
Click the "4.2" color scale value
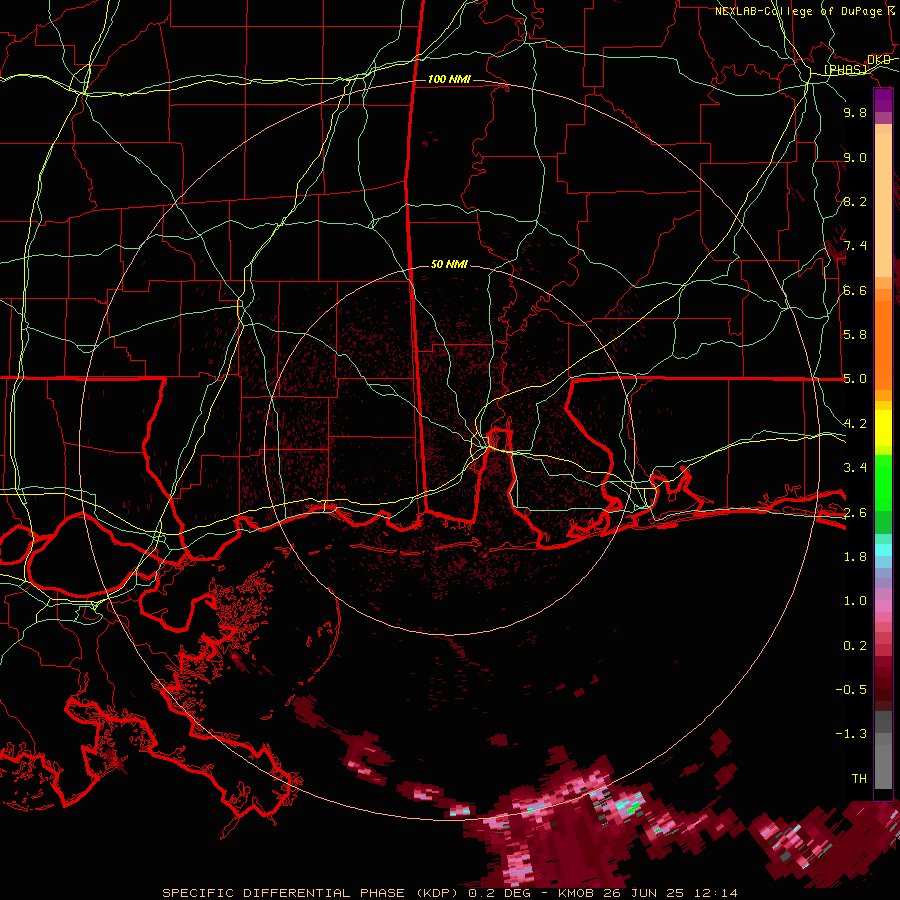pos(855,424)
